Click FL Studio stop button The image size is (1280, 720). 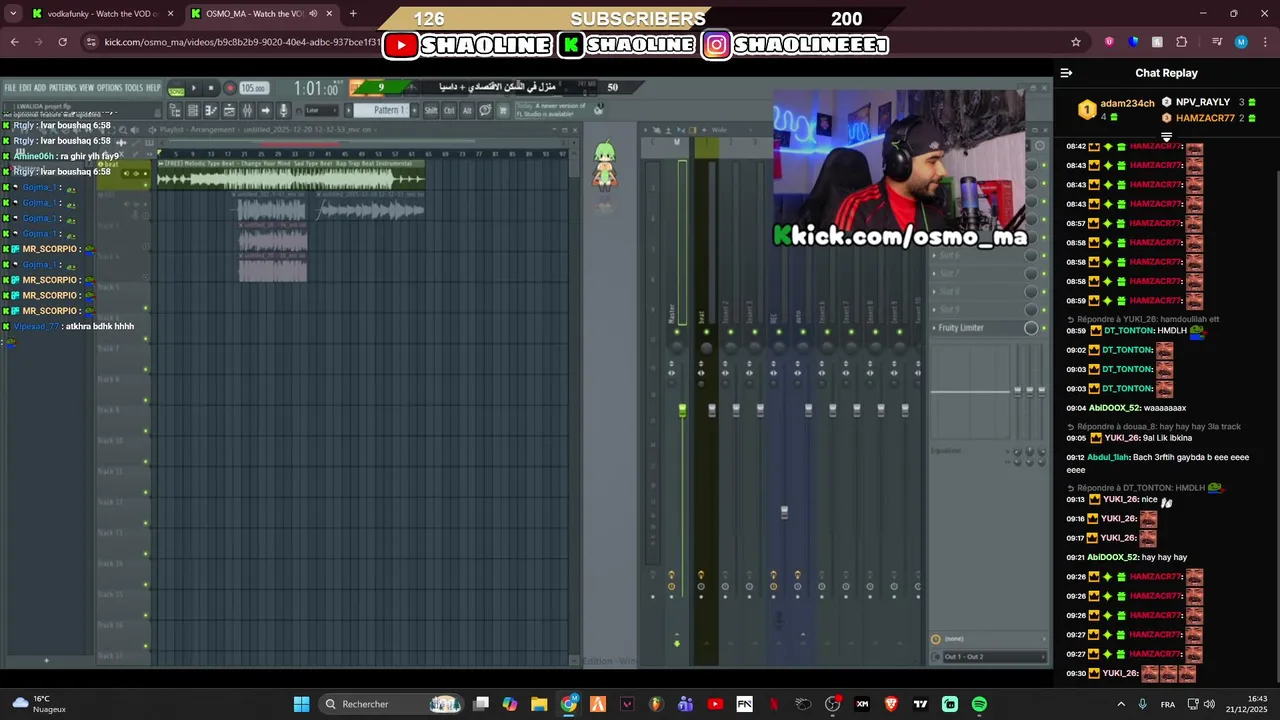[211, 88]
